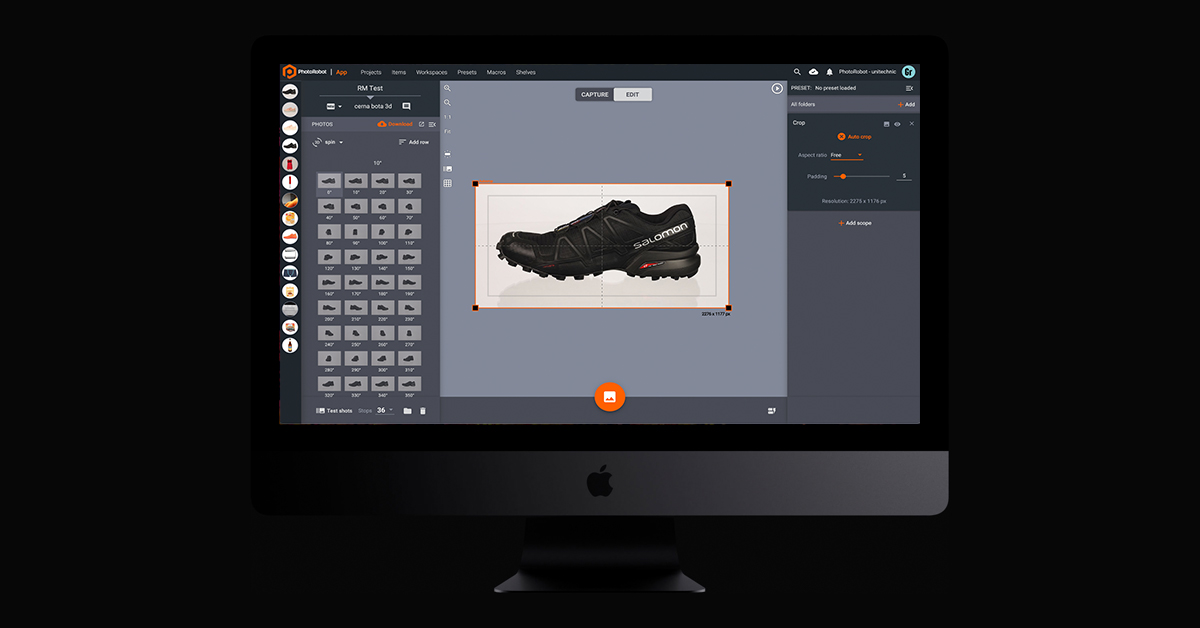Disable Auto crop in the Crop panel
This screenshot has height=628, width=1200.
point(841,137)
